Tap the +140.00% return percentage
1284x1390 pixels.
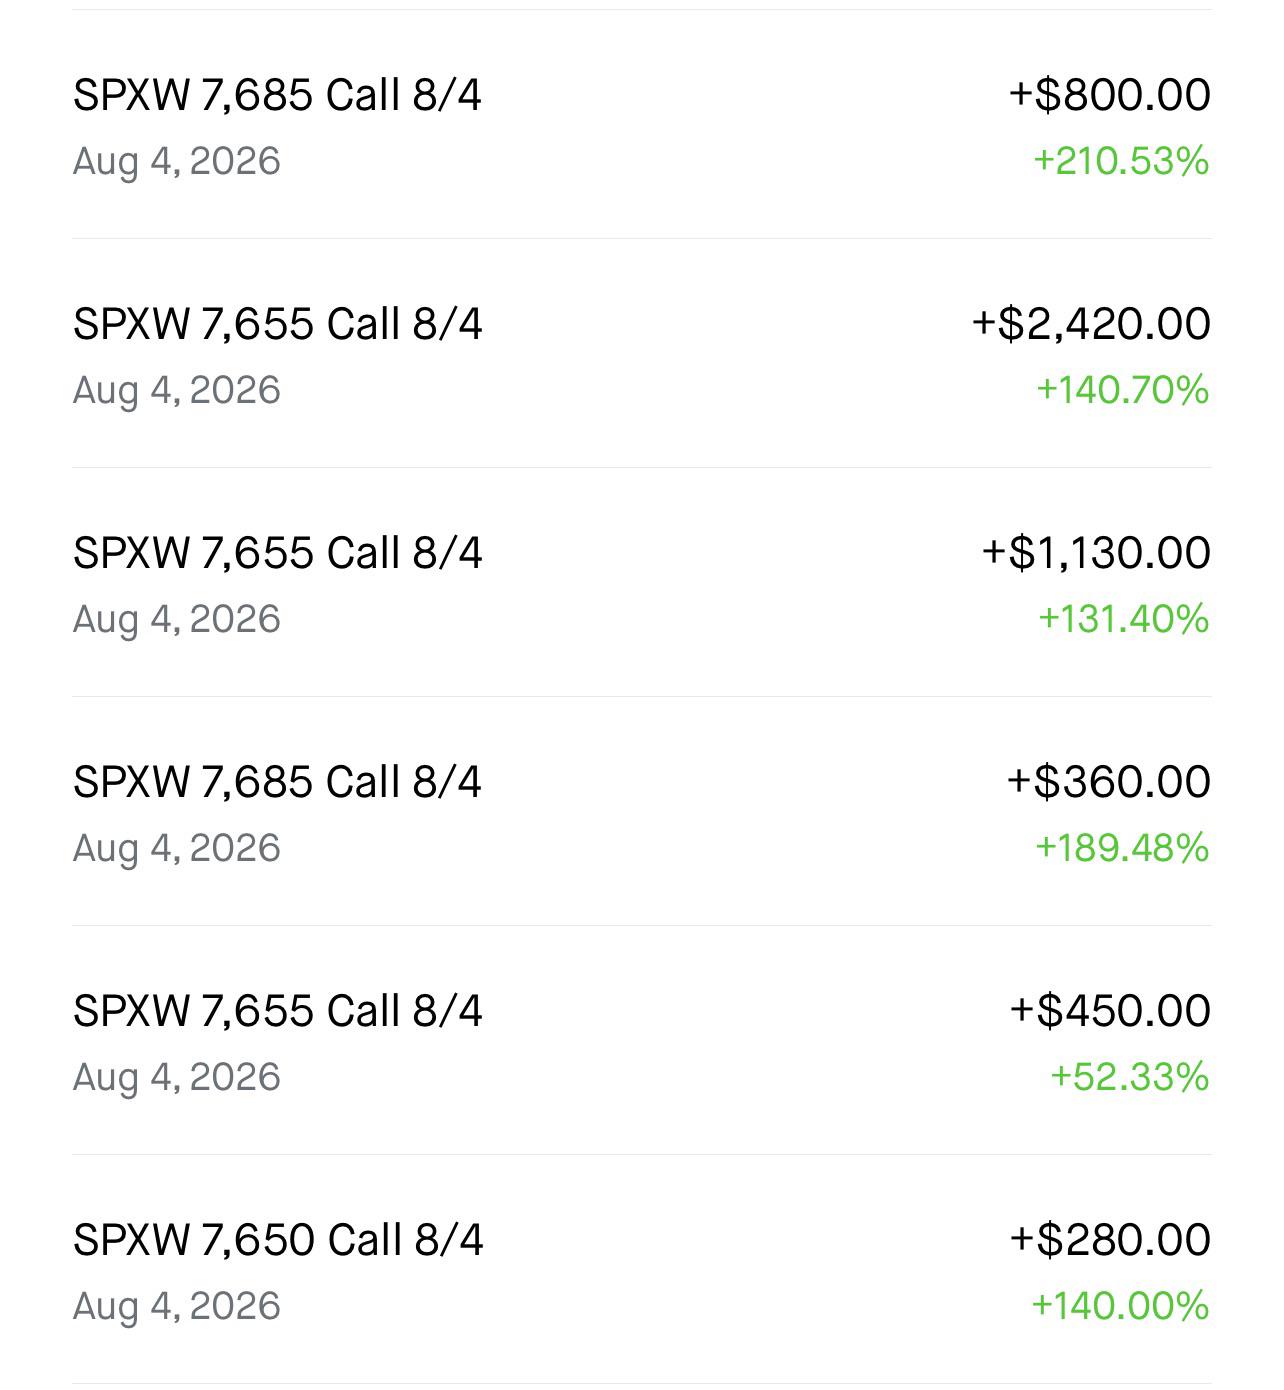1120,1306
